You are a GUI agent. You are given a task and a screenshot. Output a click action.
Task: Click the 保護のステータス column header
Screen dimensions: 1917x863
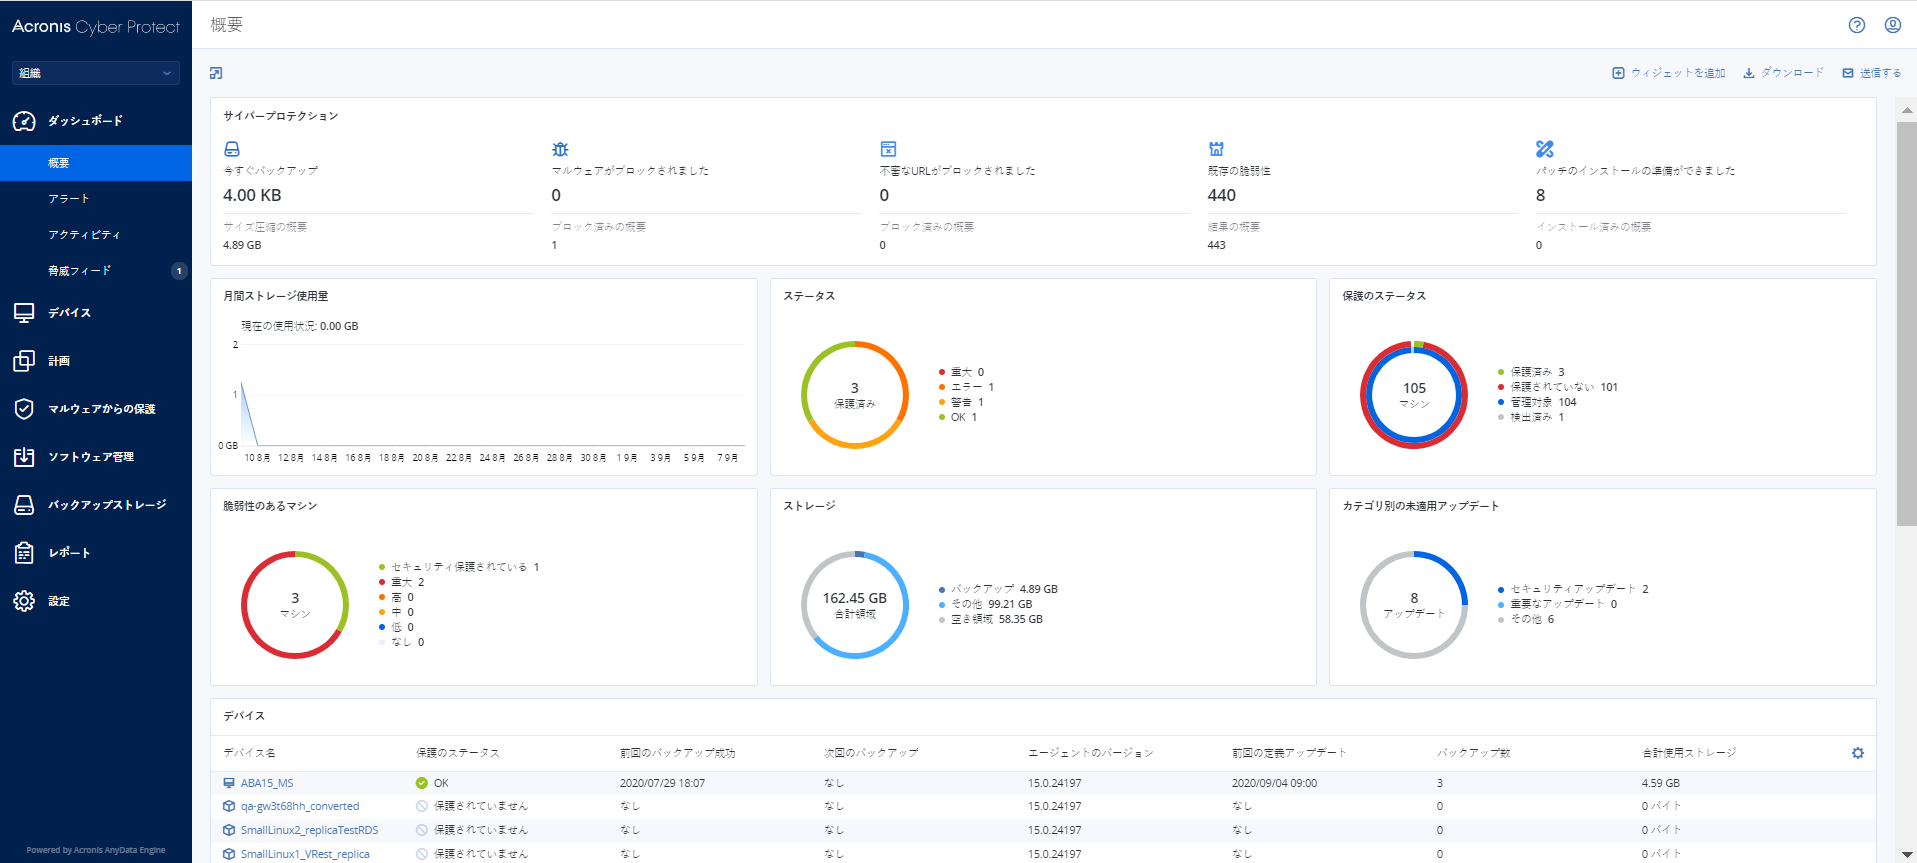[457, 753]
